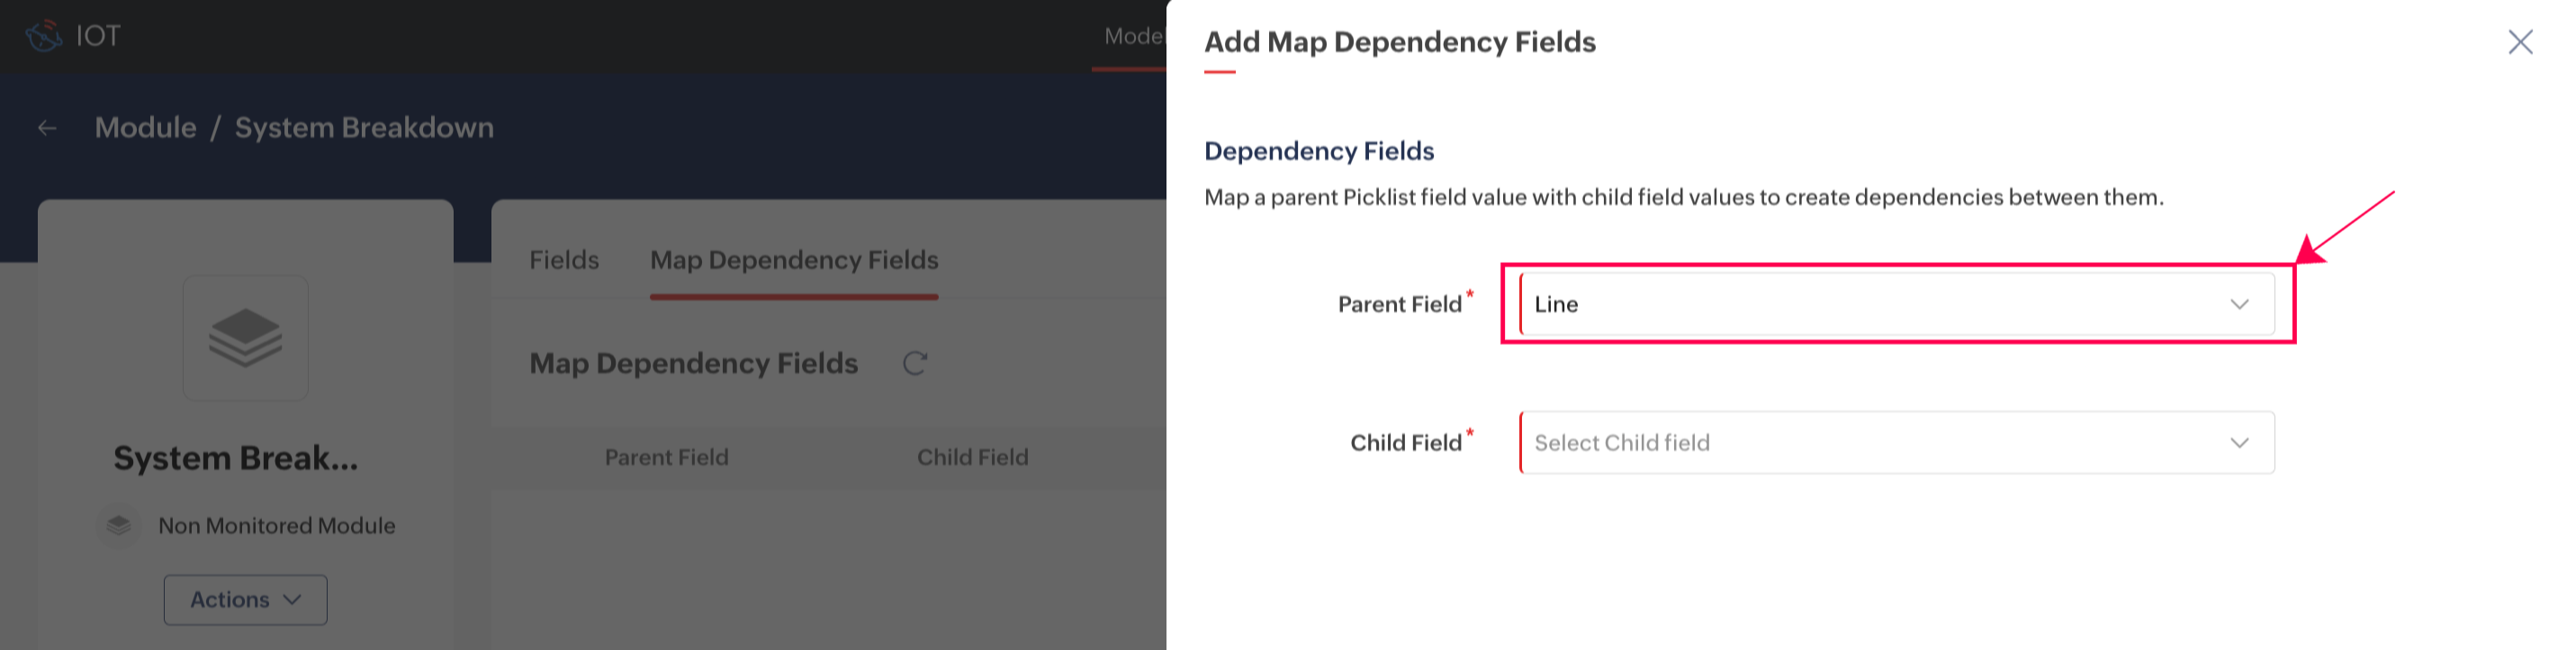The image size is (2576, 650).
Task: Select the Map Dependency Fields tab
Action: [794, 260]
